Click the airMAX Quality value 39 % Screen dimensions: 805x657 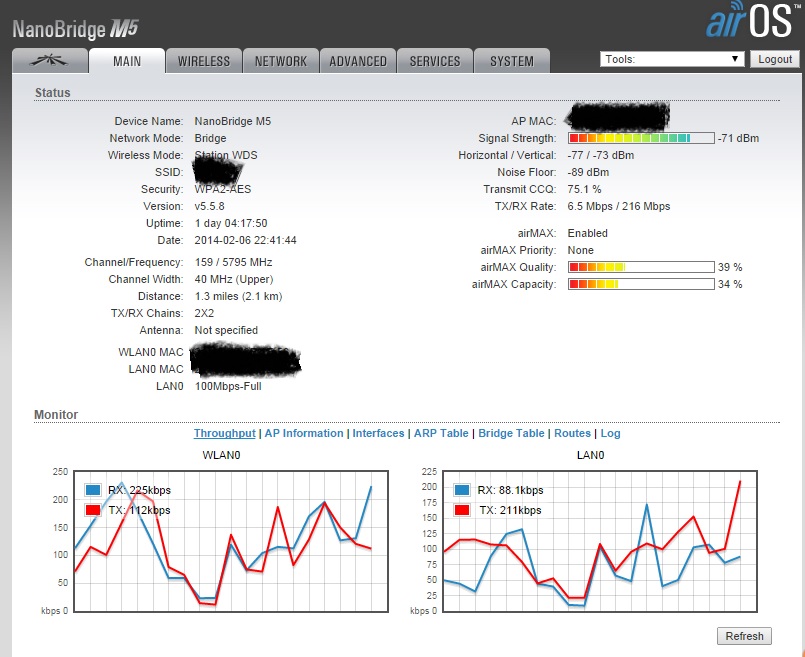[730, 267]
